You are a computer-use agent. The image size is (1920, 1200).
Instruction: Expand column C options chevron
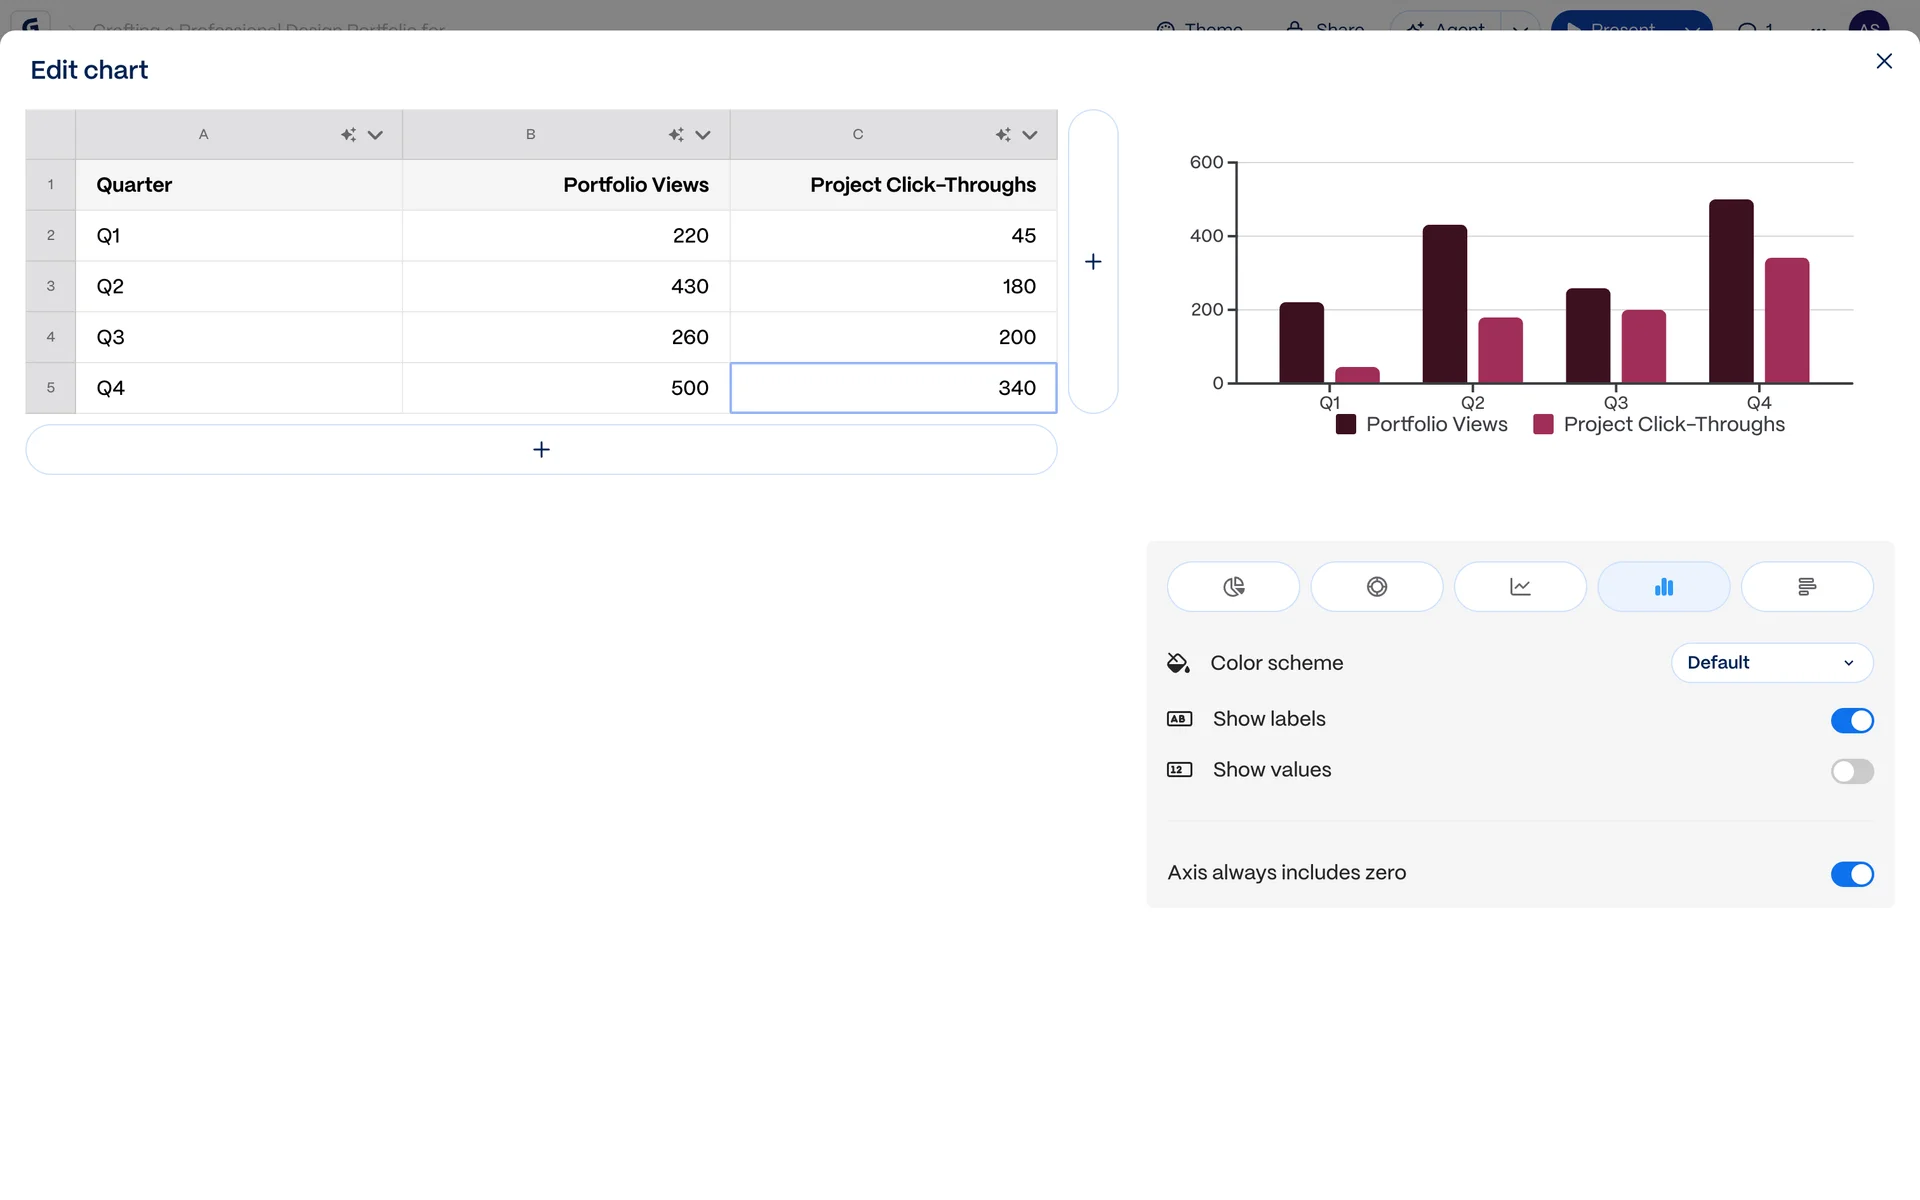coord(1030,135)
